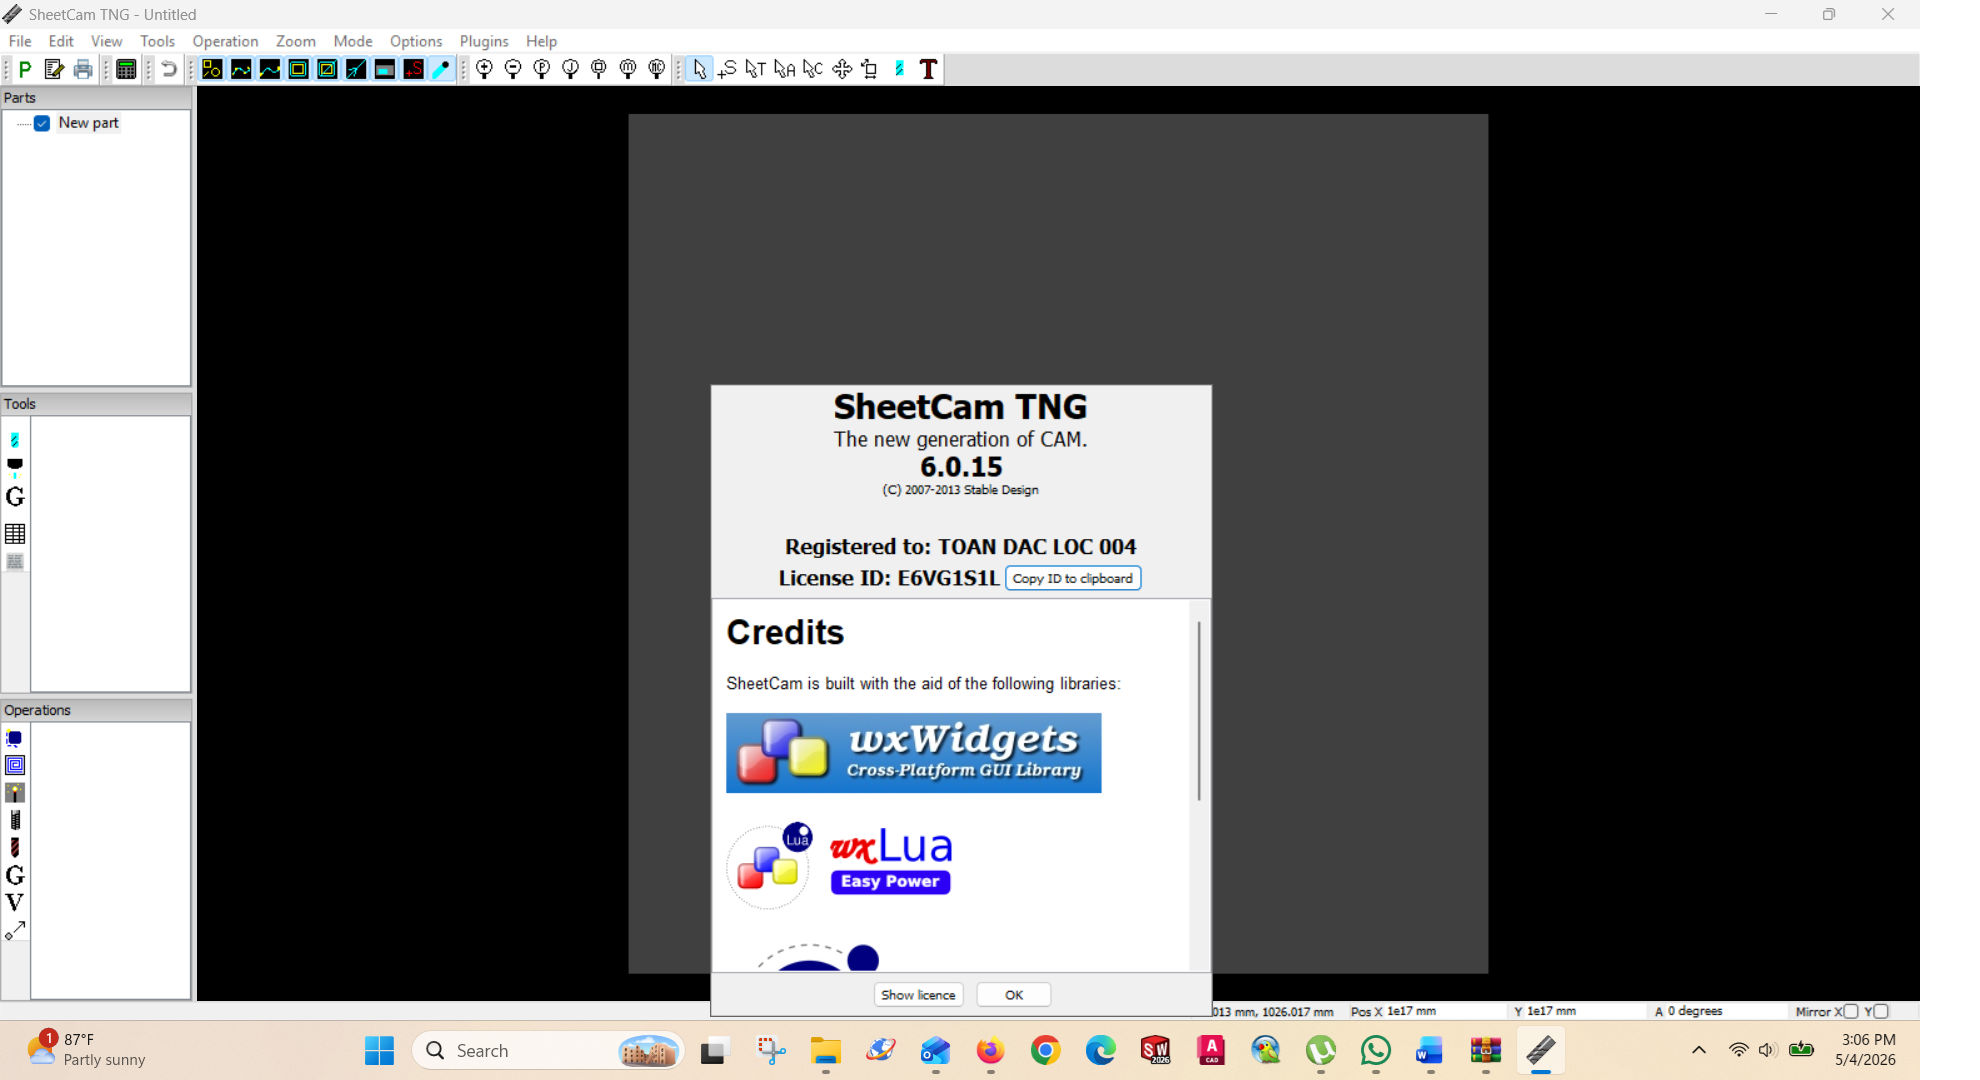Click the V icon in Operations panel

(x=15, y=902)
